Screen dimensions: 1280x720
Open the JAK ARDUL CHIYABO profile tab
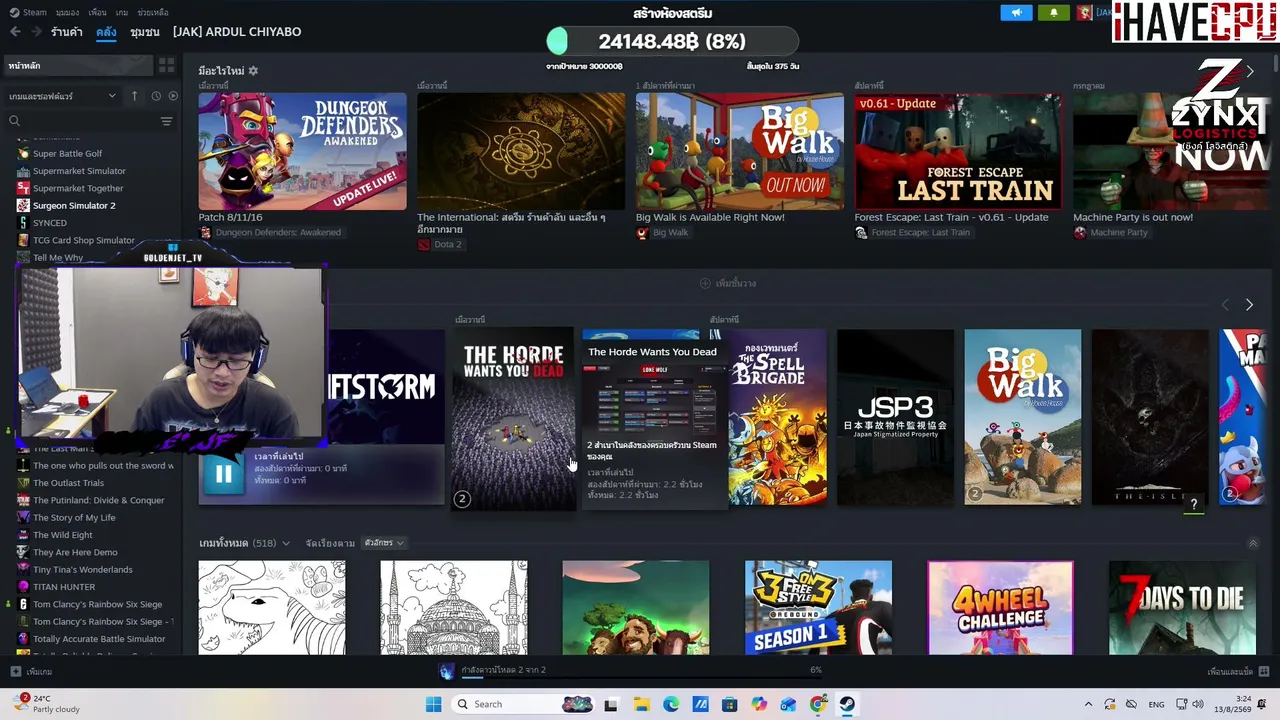click(x=237, y=32)
